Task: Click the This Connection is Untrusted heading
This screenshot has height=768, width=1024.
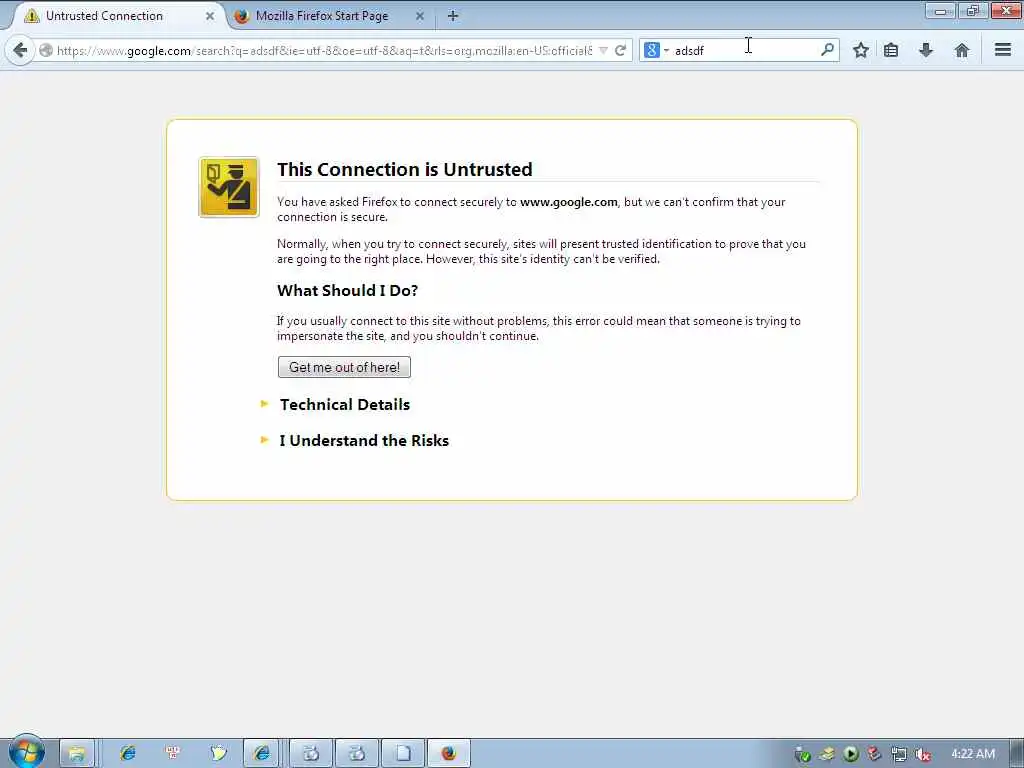Action: click(x=404, y=170)
